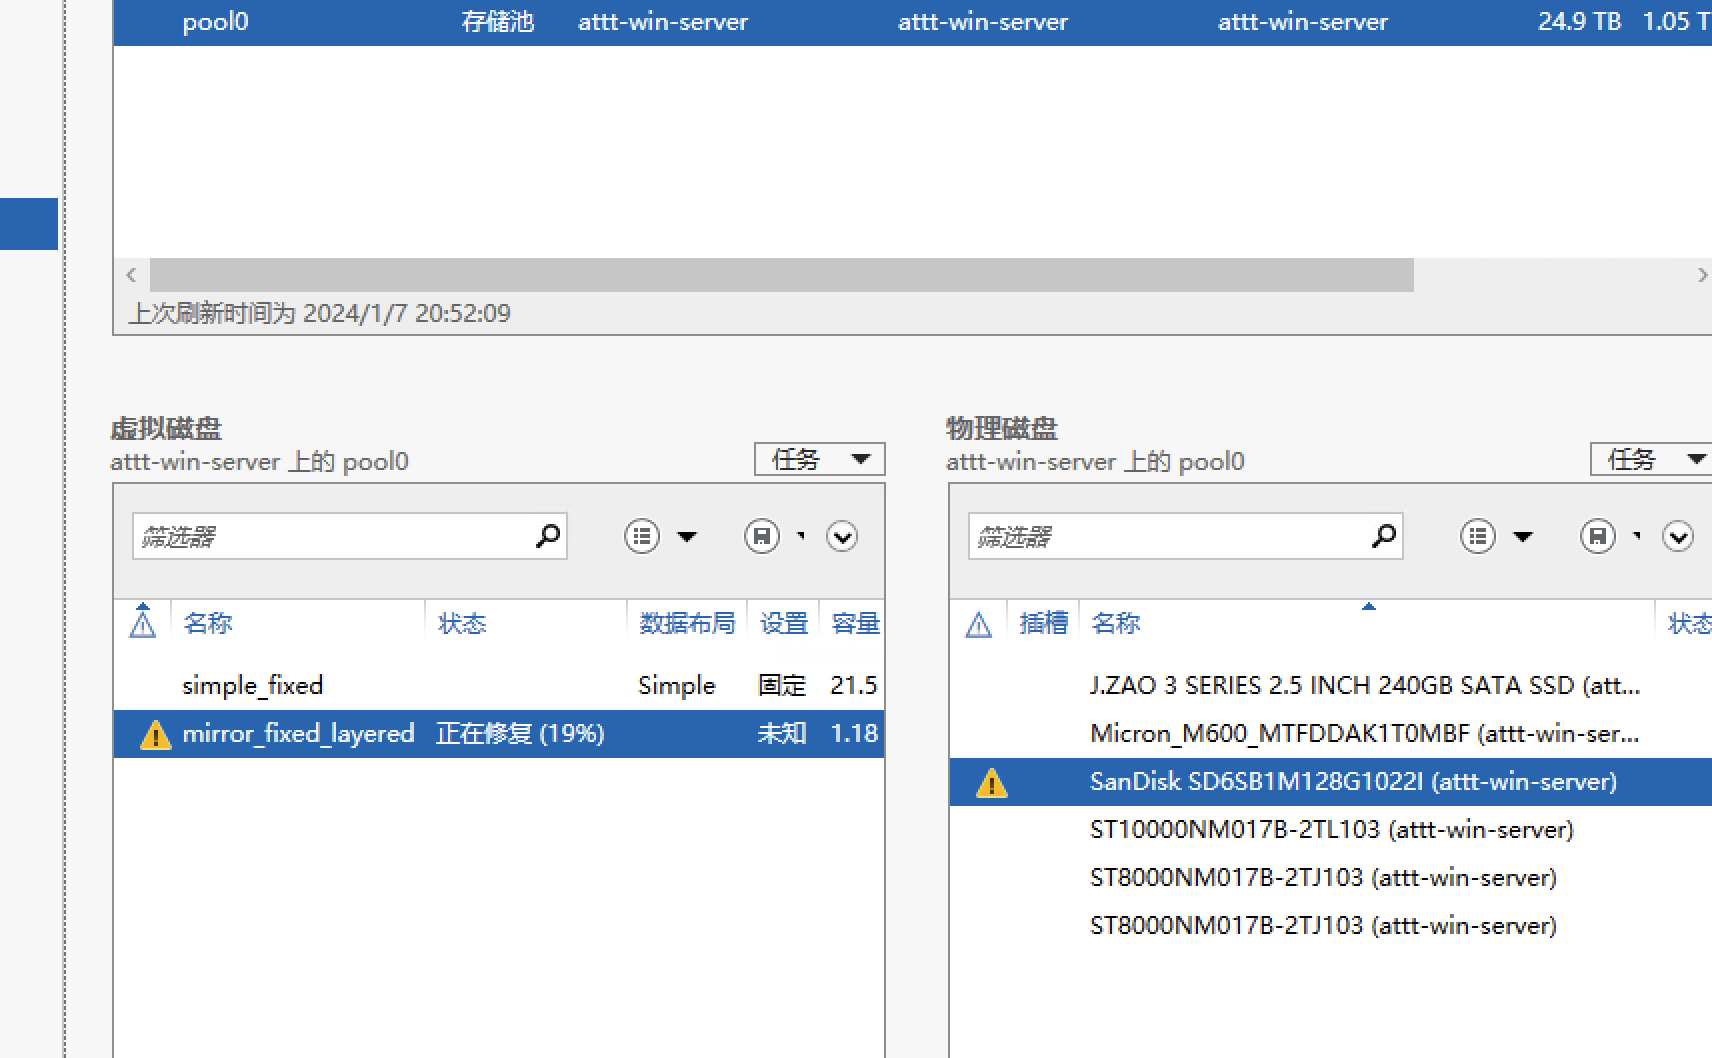Click the 24.9 TB capacity value for pool0
The height and width of the screenshot is (1058, 1712).
pos(1579,21)
